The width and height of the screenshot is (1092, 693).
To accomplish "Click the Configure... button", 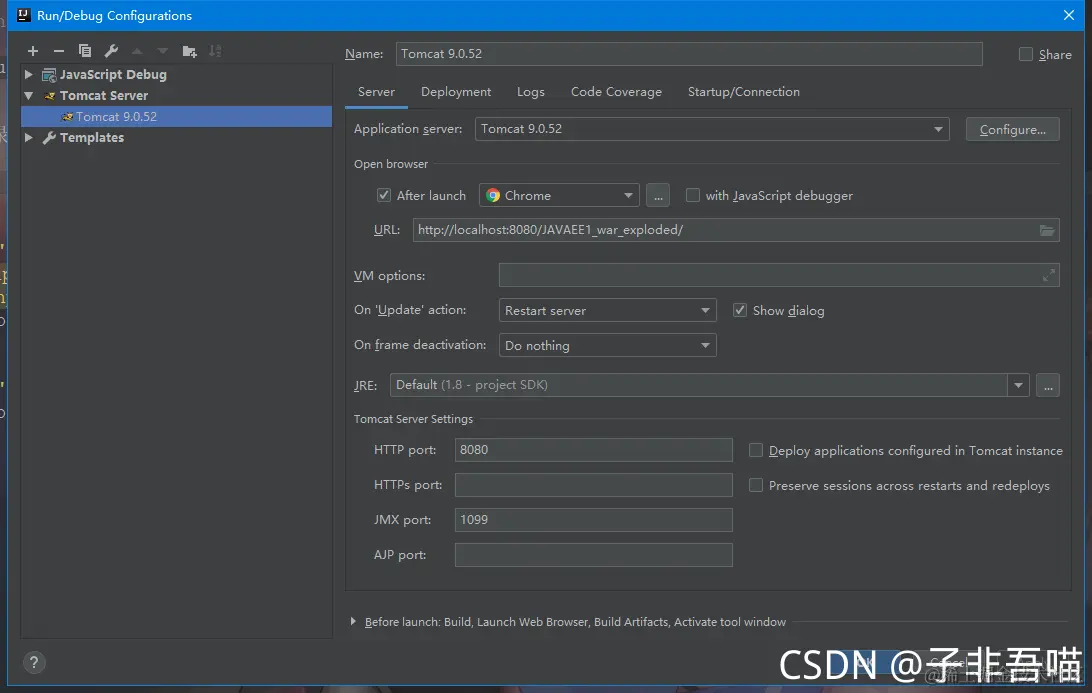I will click(x=1013, y=130).
